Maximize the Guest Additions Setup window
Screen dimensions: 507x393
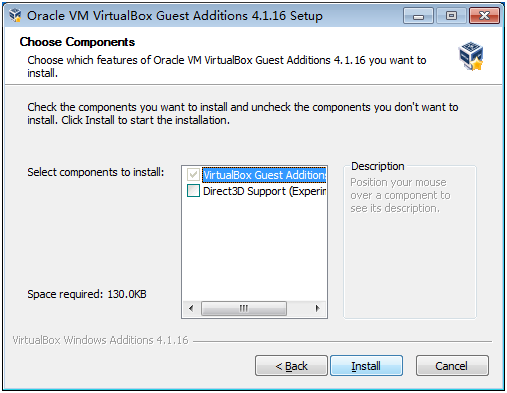pyautogui.click(x=451, y=16)
